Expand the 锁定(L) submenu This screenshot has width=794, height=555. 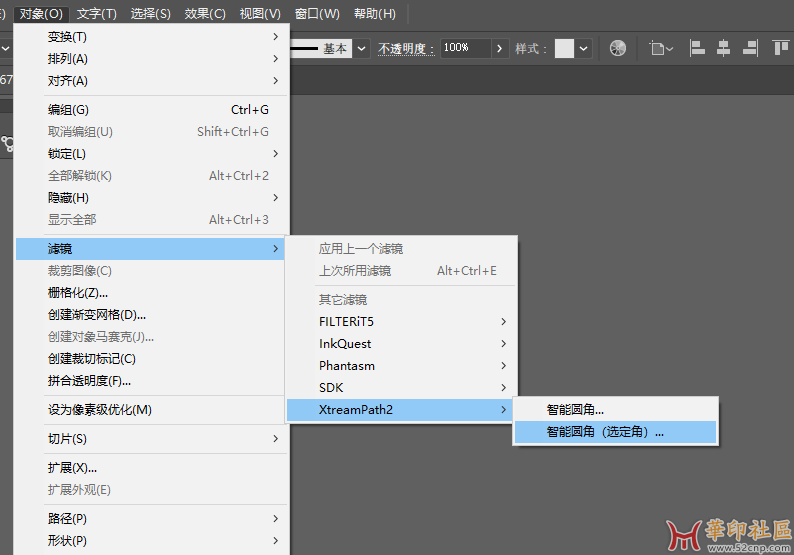point(150,153)
